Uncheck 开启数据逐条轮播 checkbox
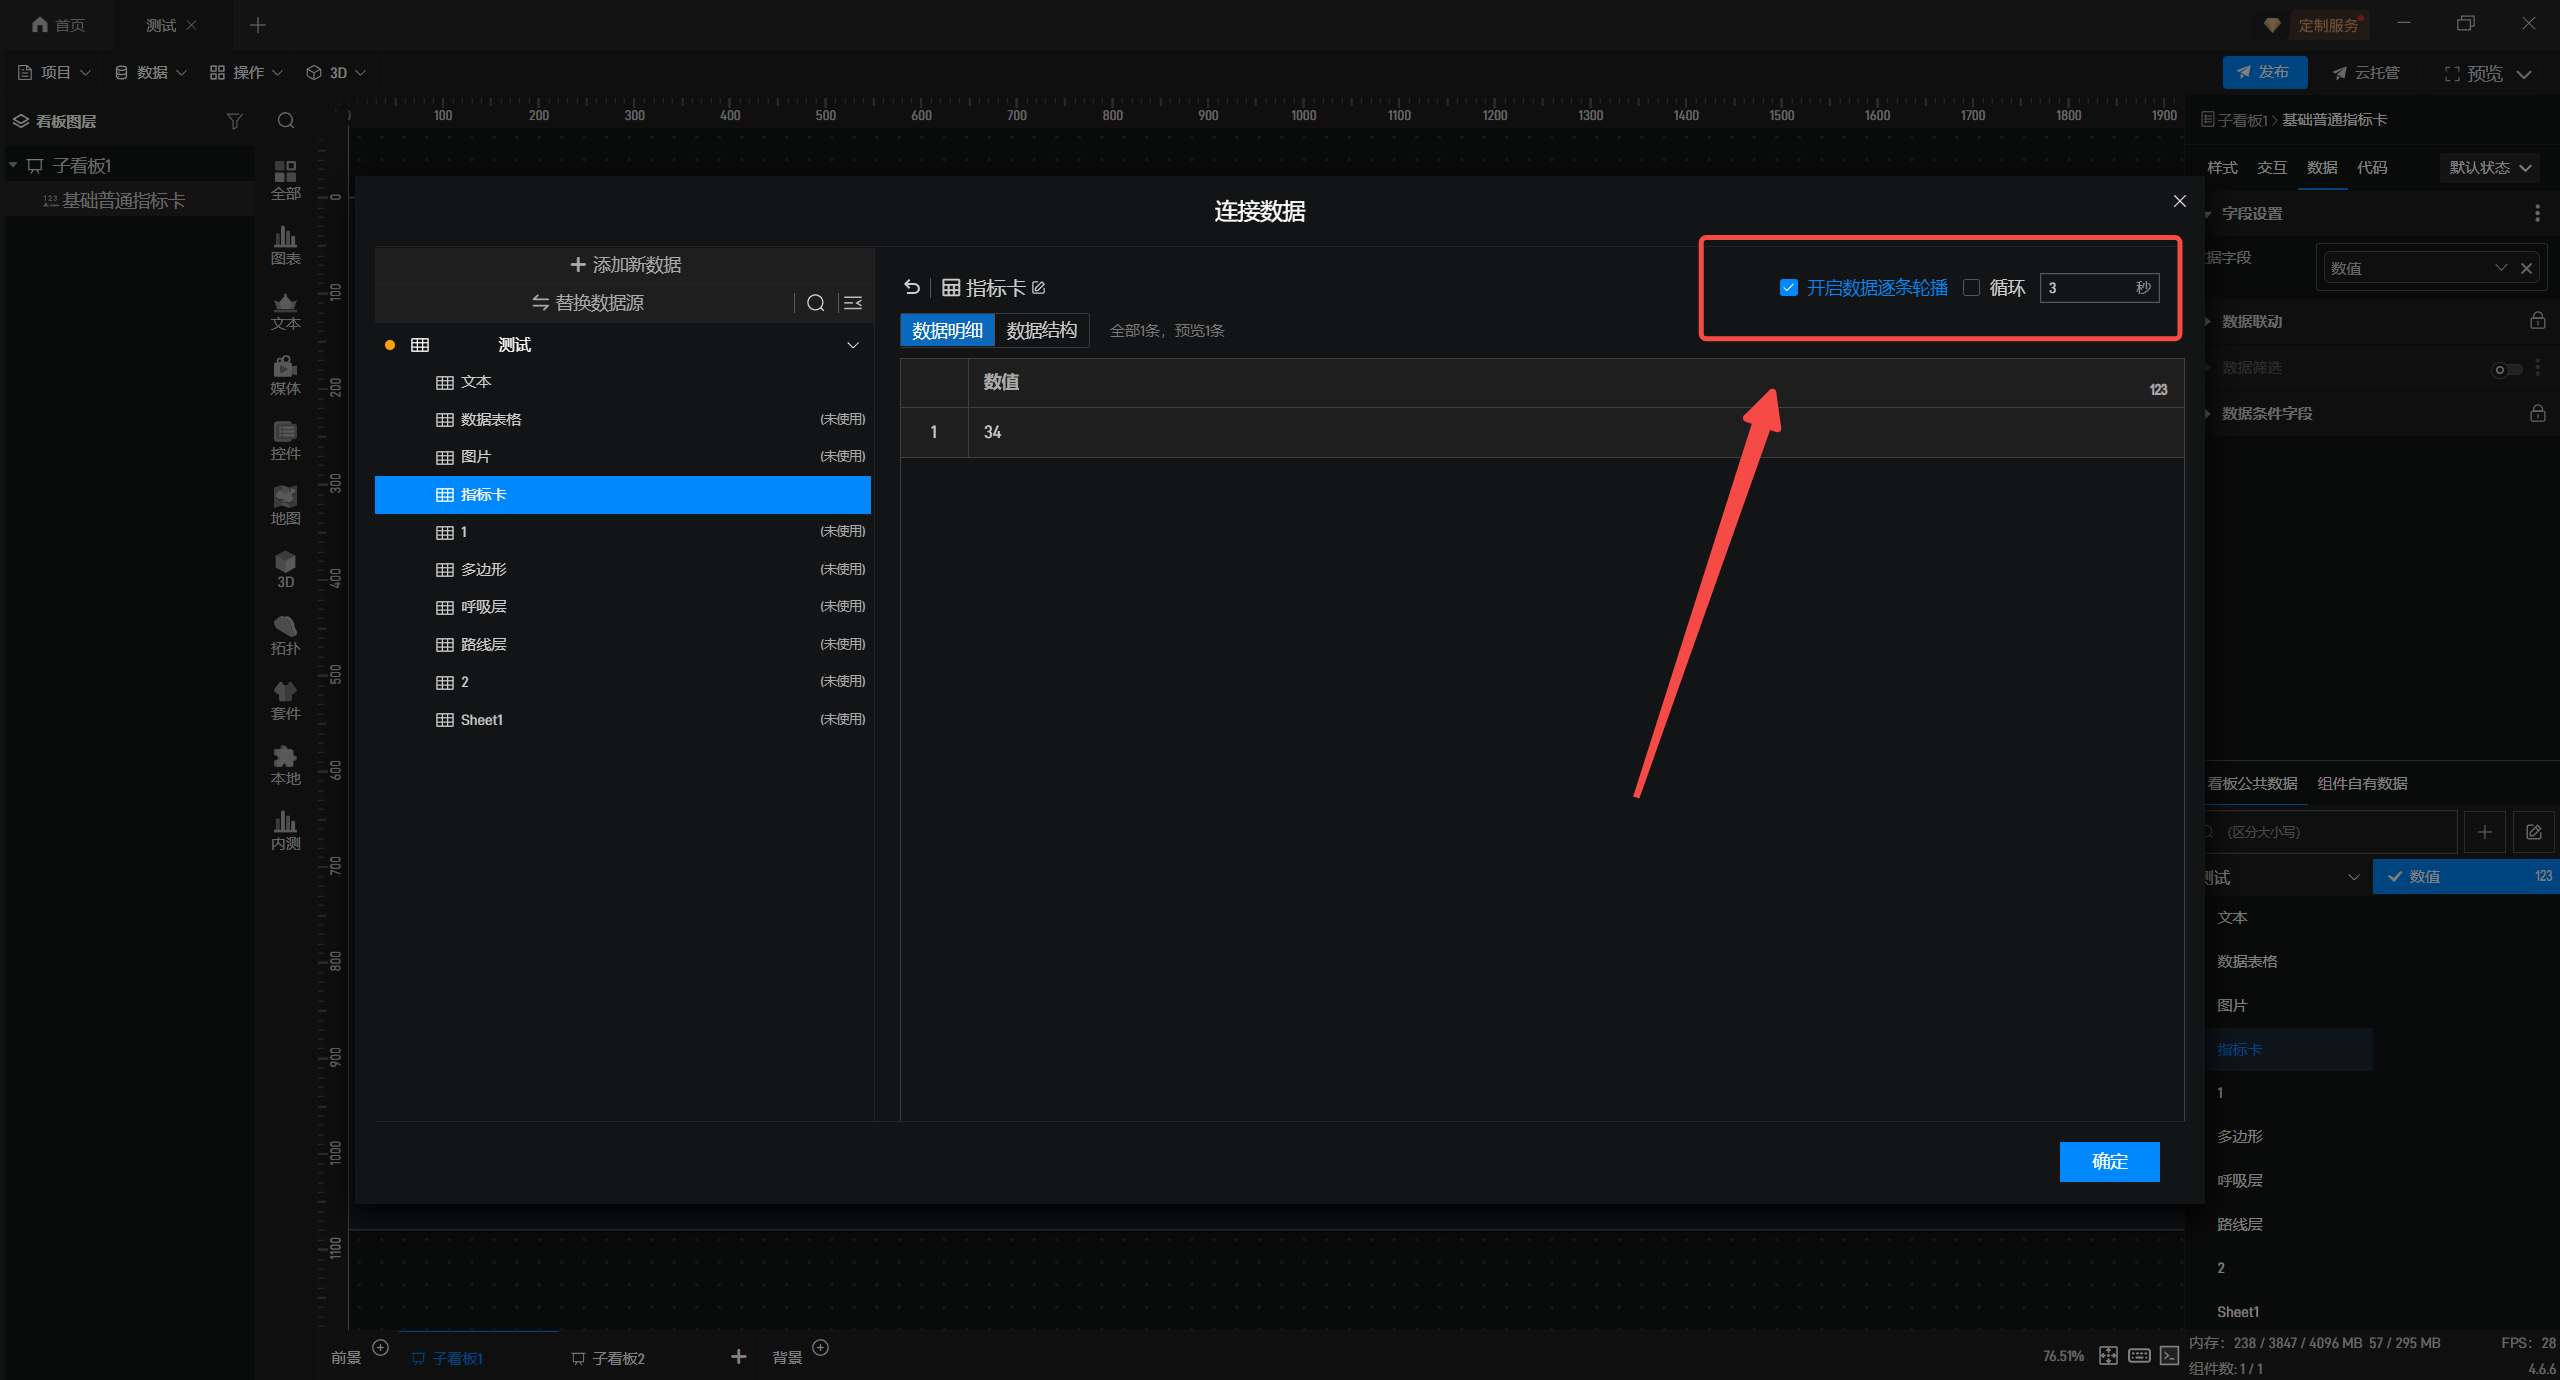 point(1788,288)
